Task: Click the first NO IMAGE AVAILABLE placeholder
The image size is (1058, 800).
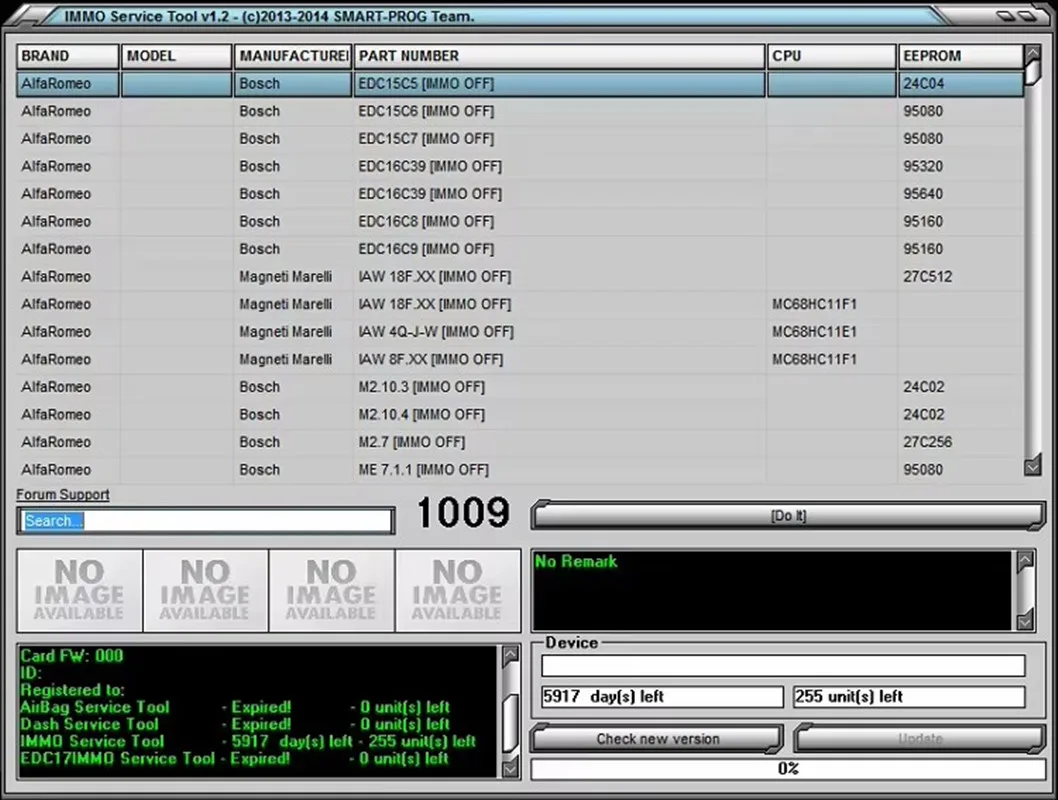Action: coord(78,589)
